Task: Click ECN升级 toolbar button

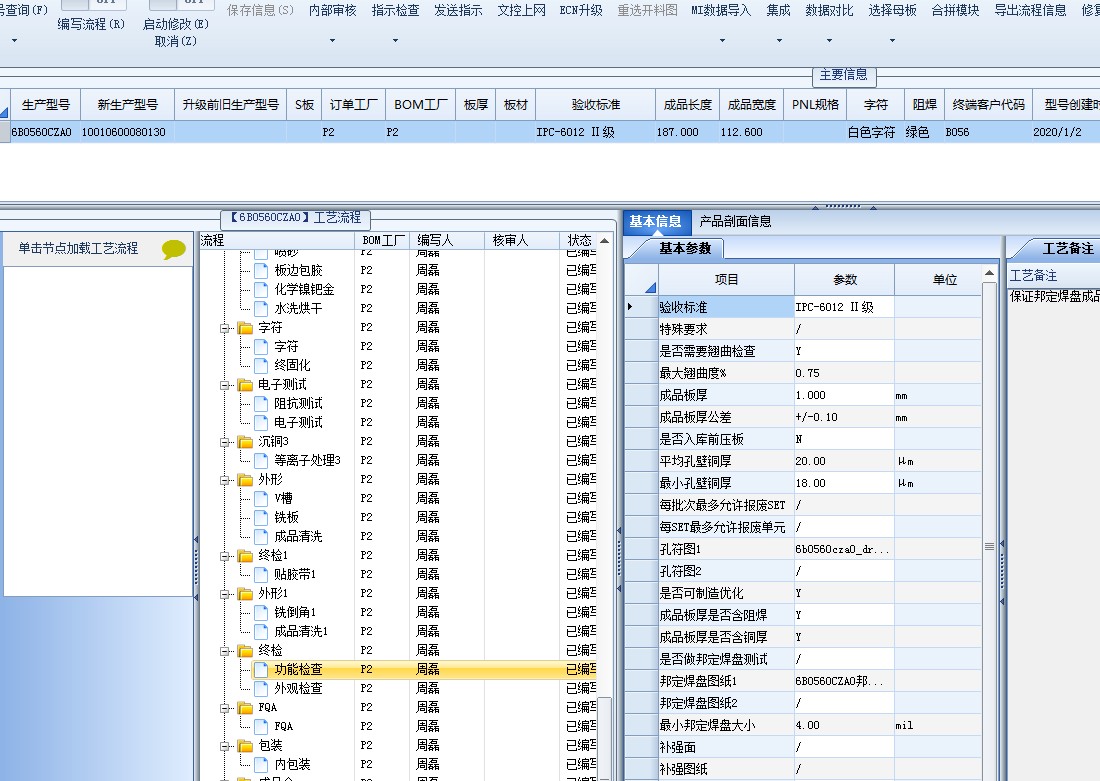Action: pos(581,11)
